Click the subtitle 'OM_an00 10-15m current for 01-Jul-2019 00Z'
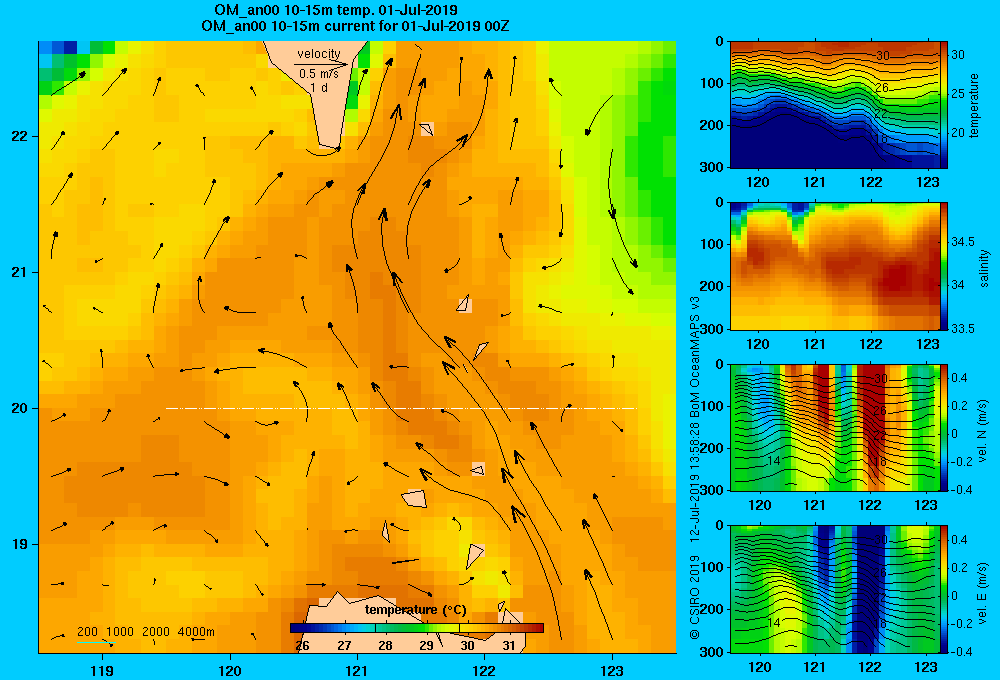This screenshot has height=680, width=1000. pyautogui.click(x=355, y=26)
